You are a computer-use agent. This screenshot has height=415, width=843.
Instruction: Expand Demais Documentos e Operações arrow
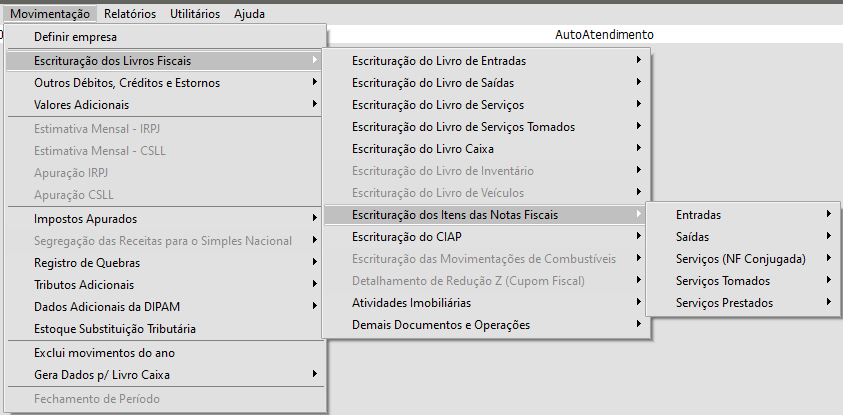(638, 324)
